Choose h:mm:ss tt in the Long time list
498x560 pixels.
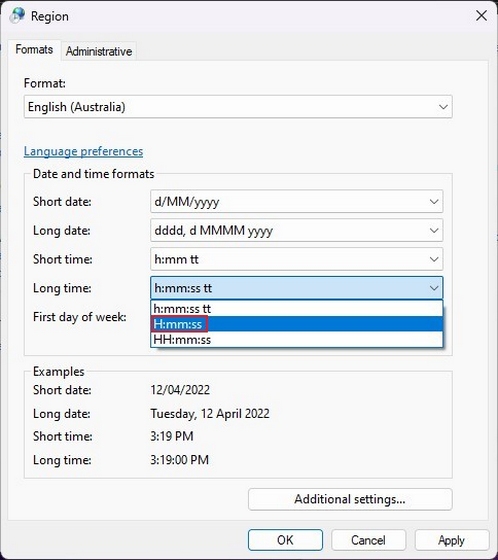pyautogui.click(x=297, y=309)
